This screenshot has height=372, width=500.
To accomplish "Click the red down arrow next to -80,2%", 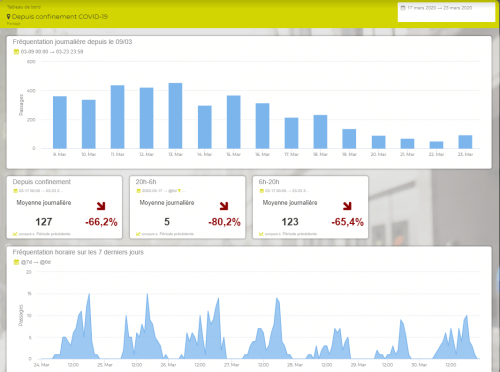I will pyautogui.click(x=224, y=206).
